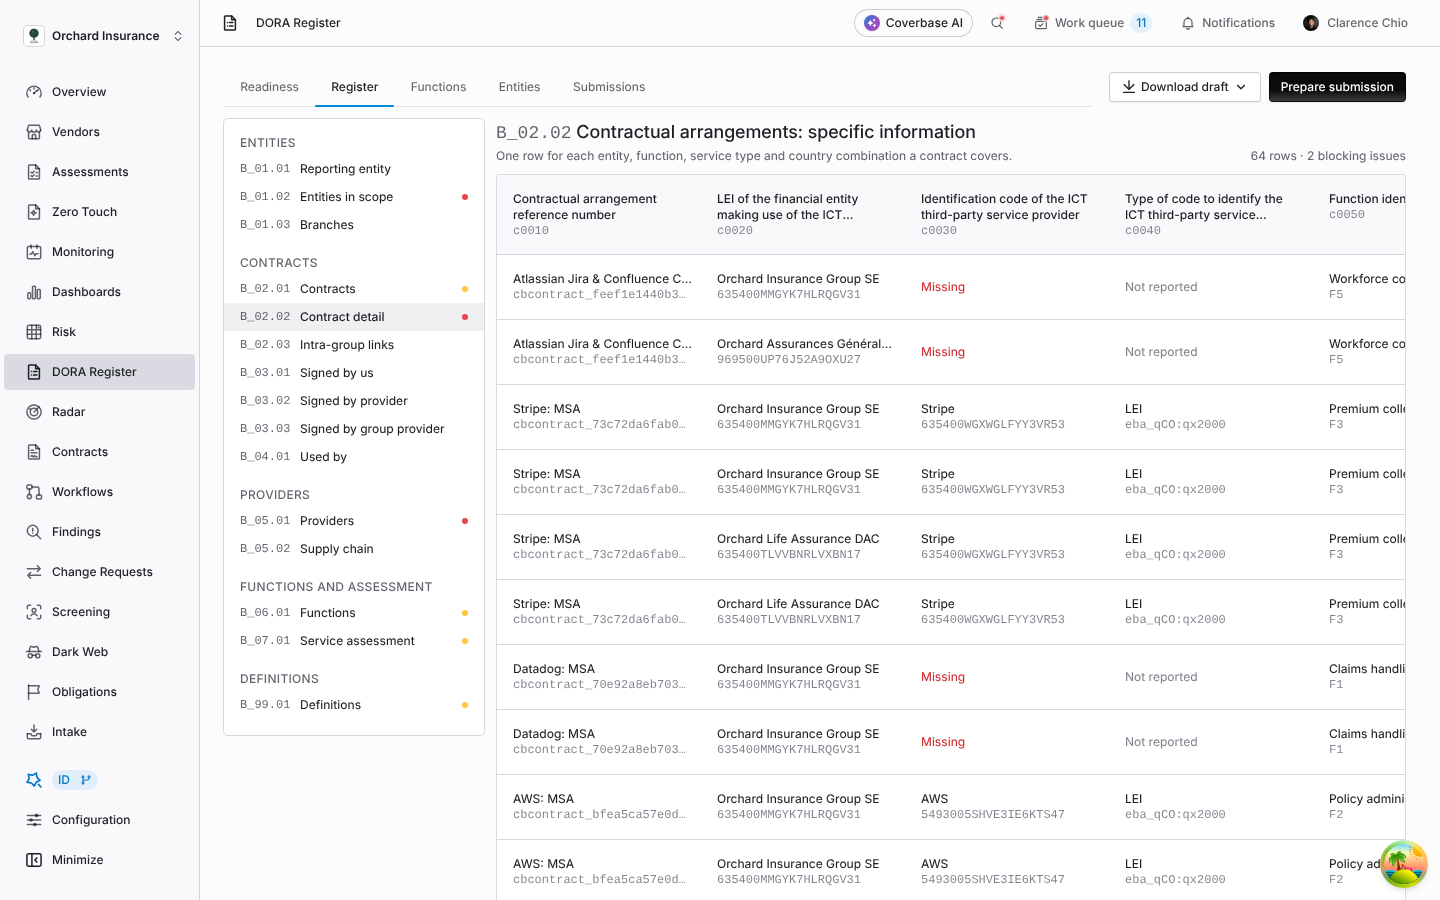Select B_02.03 Intra-group links

pyautogui.click(x=354, y=345)
